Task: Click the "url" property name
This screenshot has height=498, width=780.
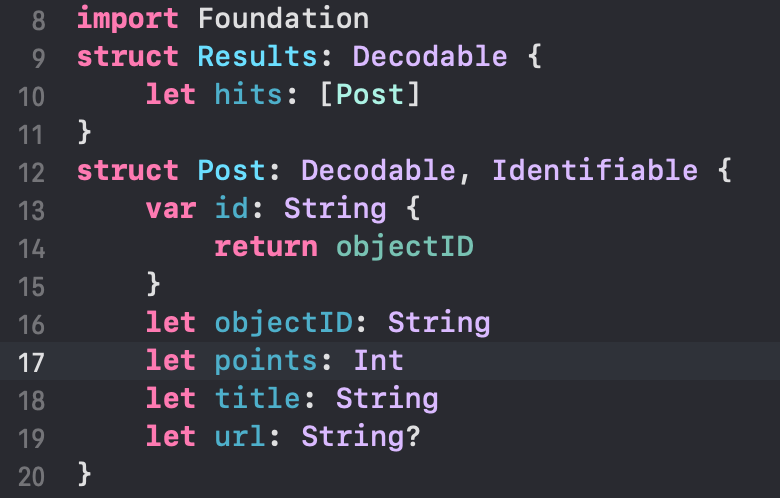Action: click(240, 436)
